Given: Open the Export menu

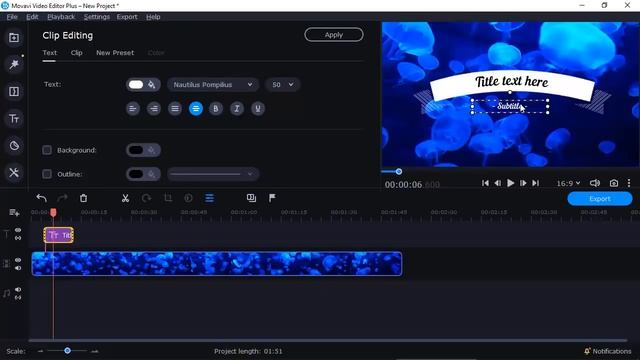Looking at the screenshot, I should click(x=127, y=17).
